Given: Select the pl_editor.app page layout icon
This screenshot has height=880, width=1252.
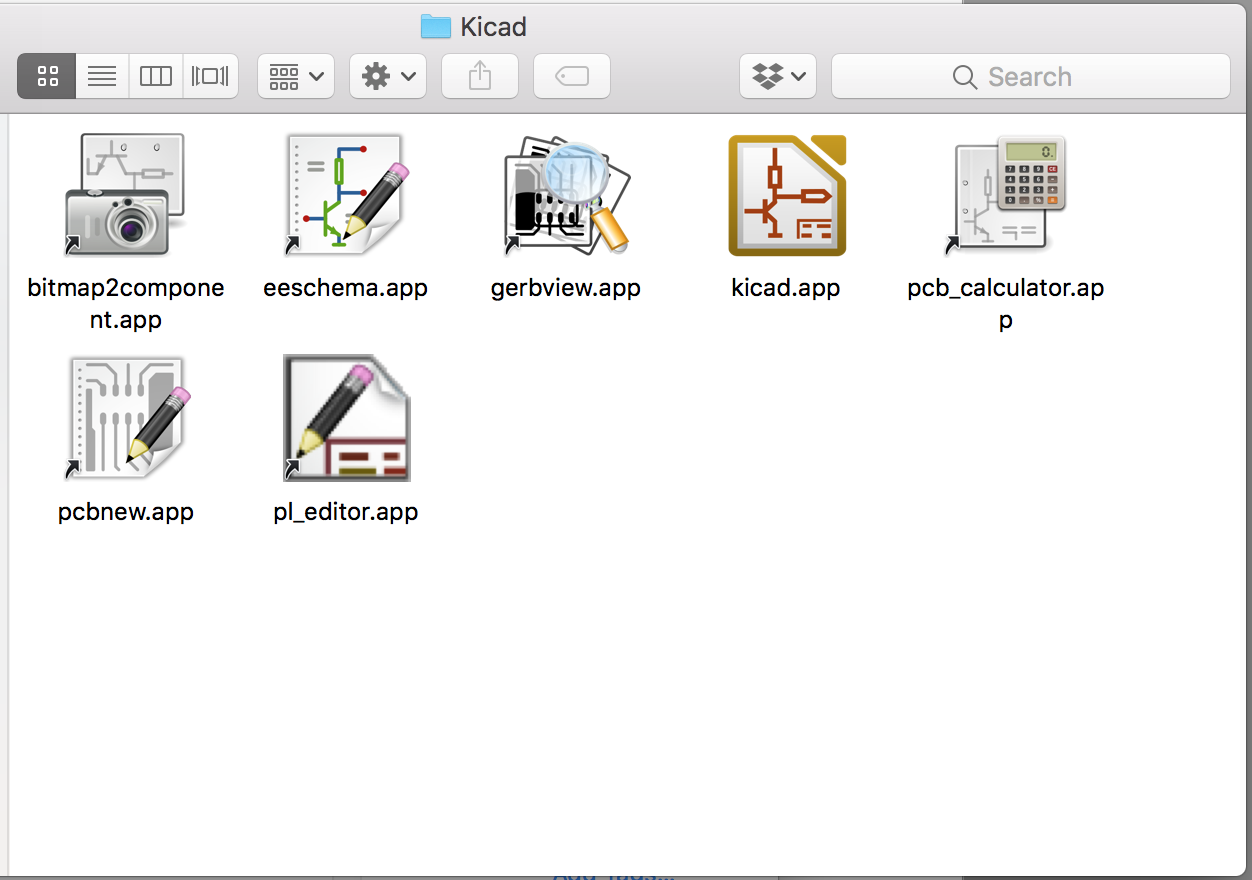Looking at the screenshot, I should pos(346,418).
